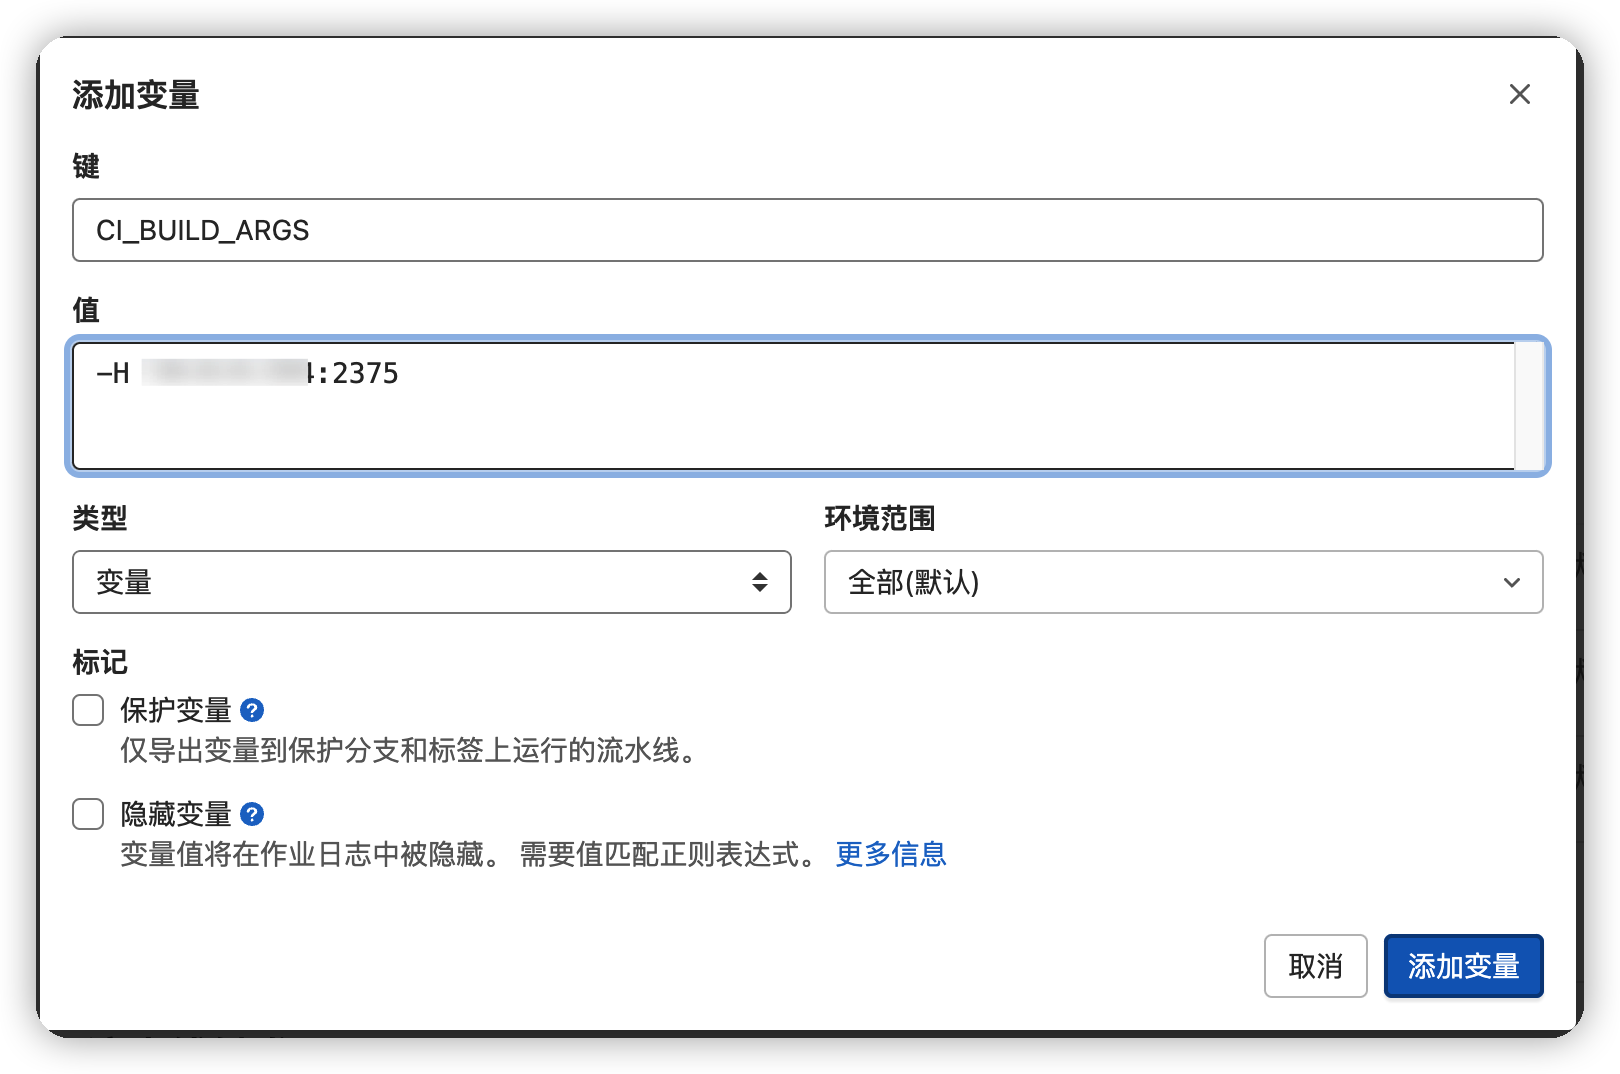Expand the environment scope selection list
1620x1074 pixels.
(x=1183, y=582)
